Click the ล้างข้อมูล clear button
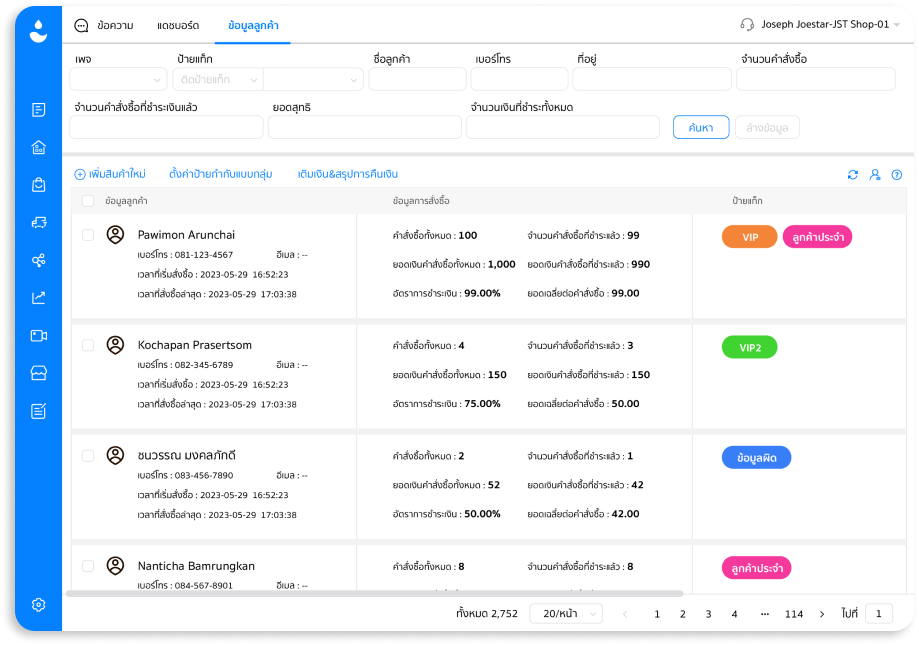 point(767,127)
